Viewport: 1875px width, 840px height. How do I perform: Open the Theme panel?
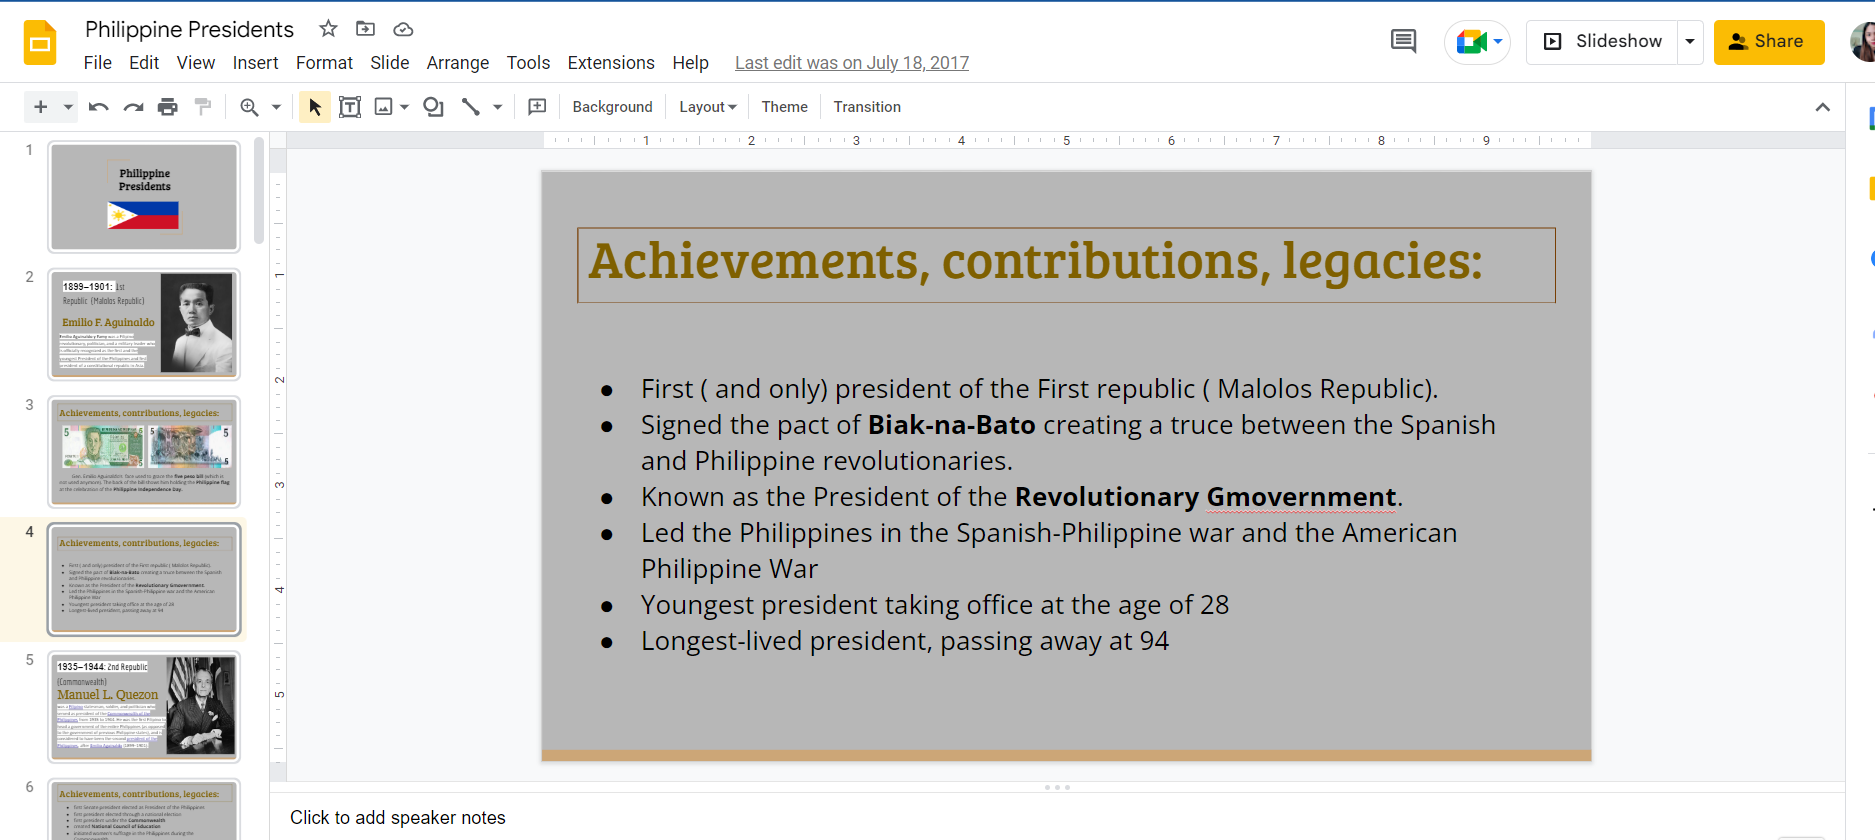coord(784,107)
